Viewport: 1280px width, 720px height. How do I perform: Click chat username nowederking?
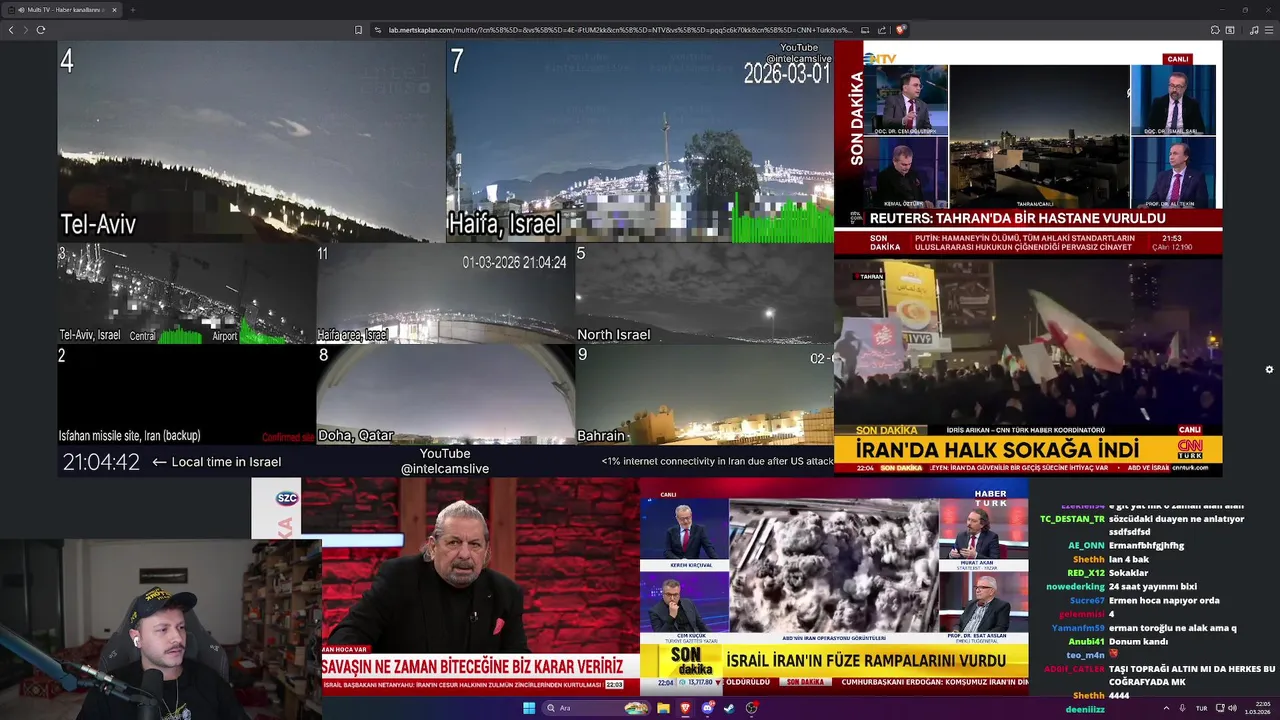[x=1075, y=587]
